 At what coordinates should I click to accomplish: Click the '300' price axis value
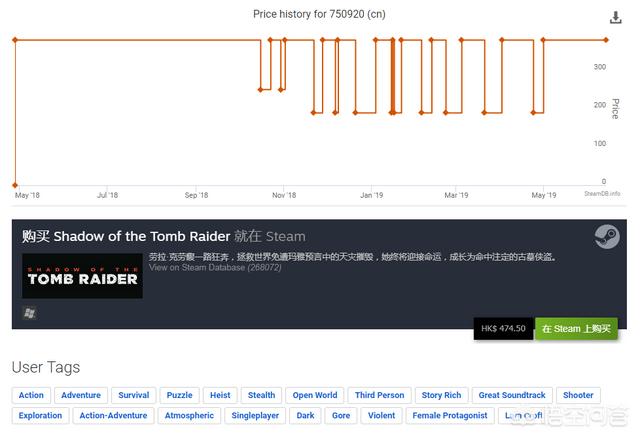coord(600,67)
